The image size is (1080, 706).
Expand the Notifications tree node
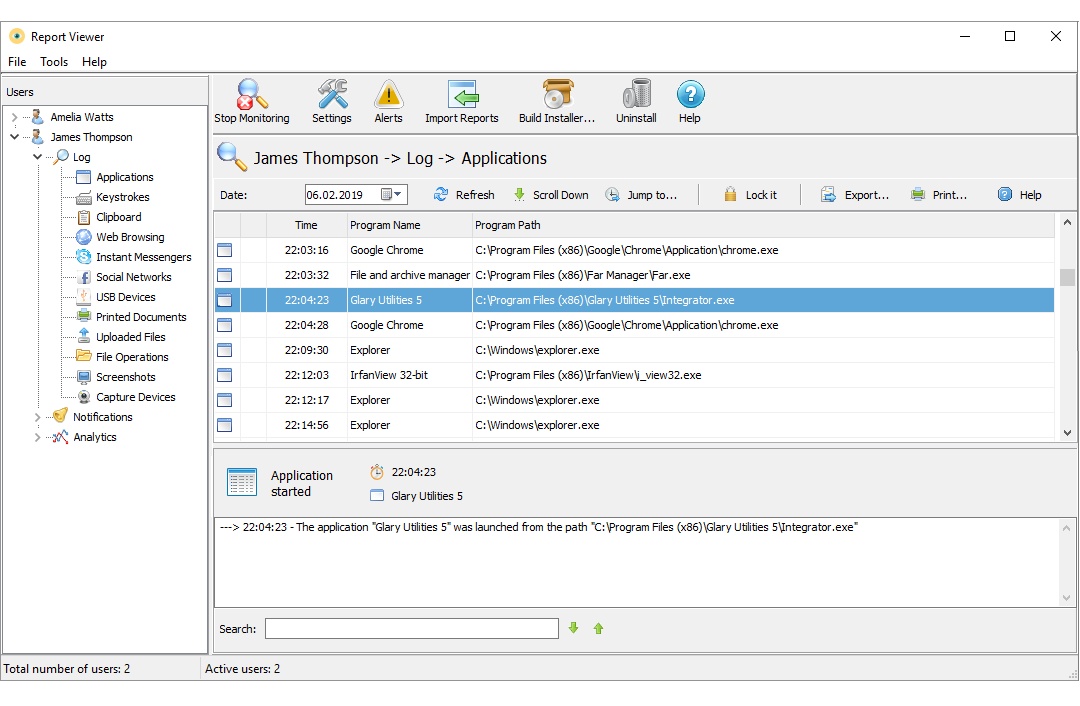tap(38, 417)
